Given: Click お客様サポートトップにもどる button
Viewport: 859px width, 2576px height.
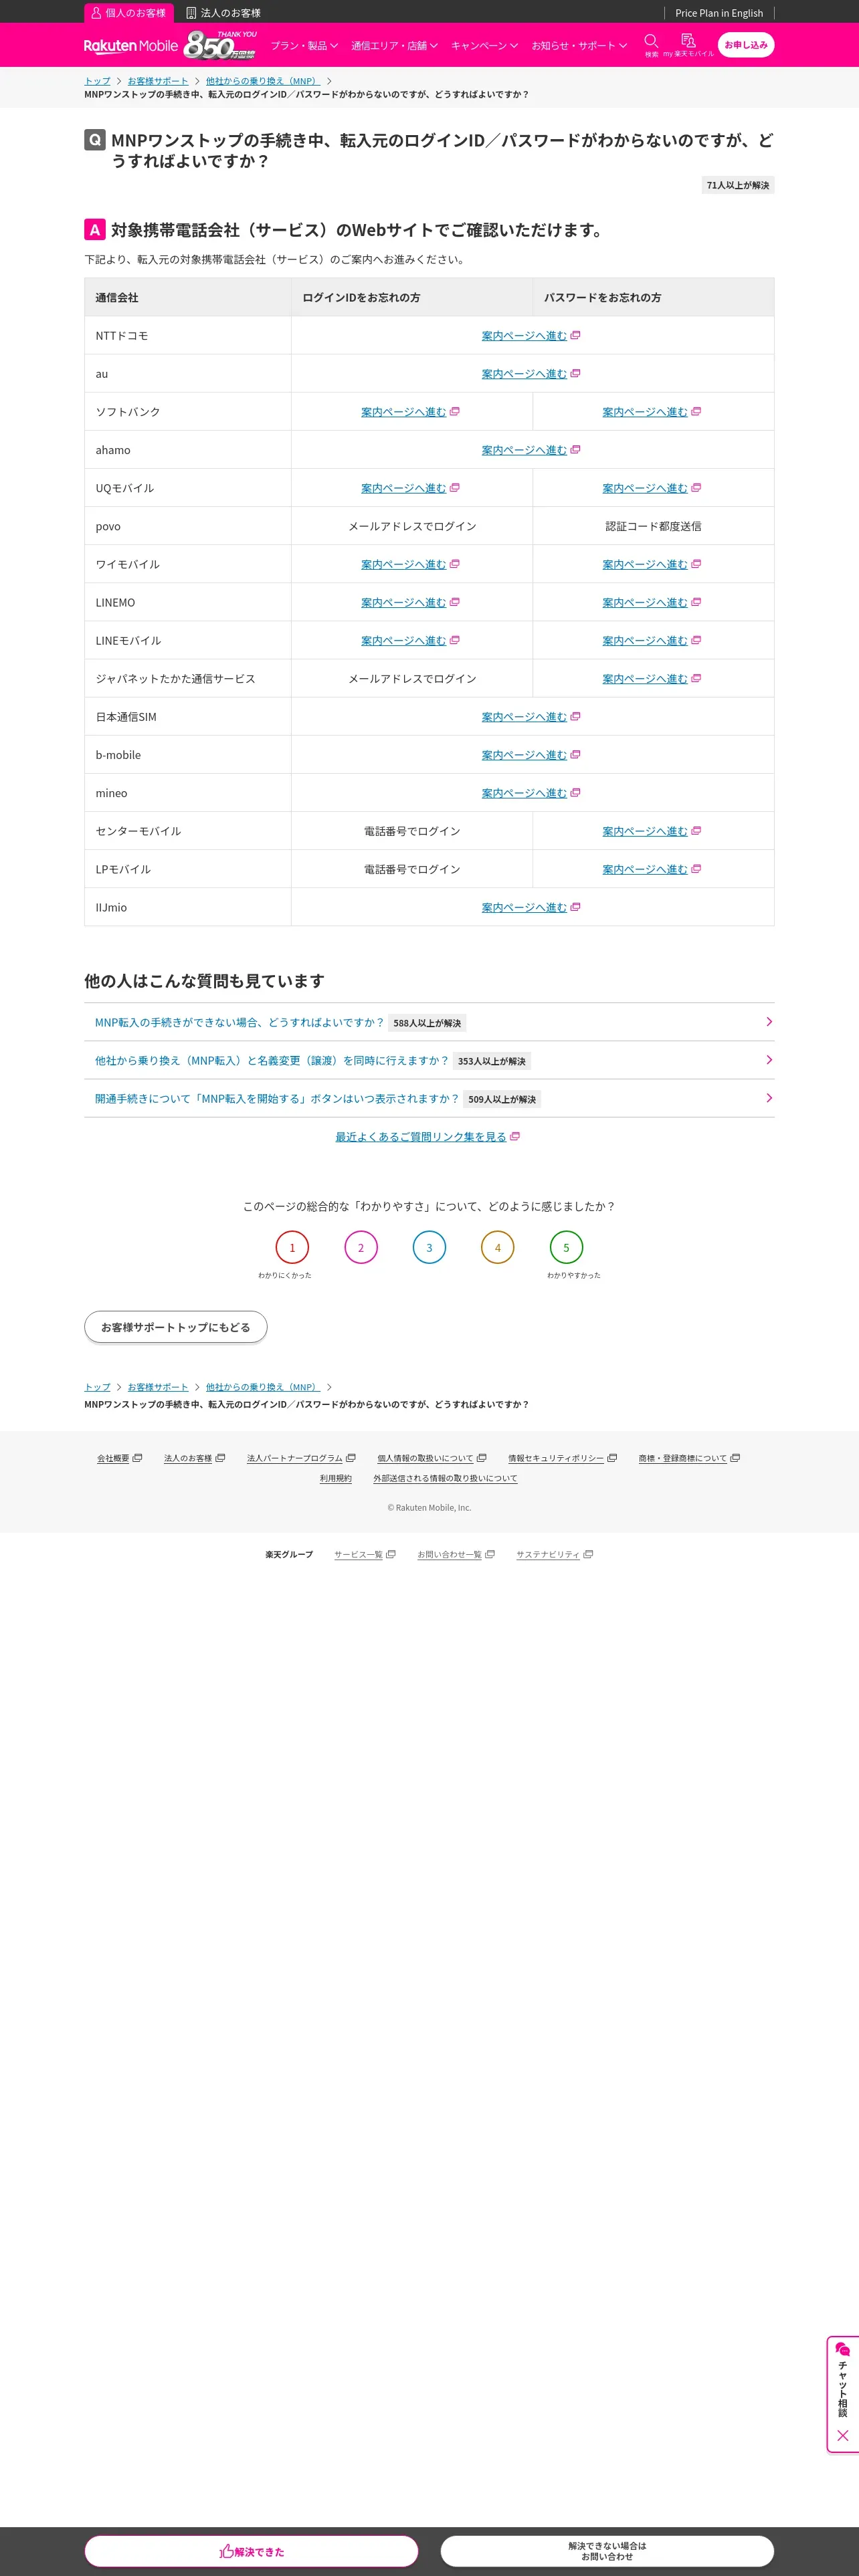Looking at the screenshot, I should pos(176,1327).
